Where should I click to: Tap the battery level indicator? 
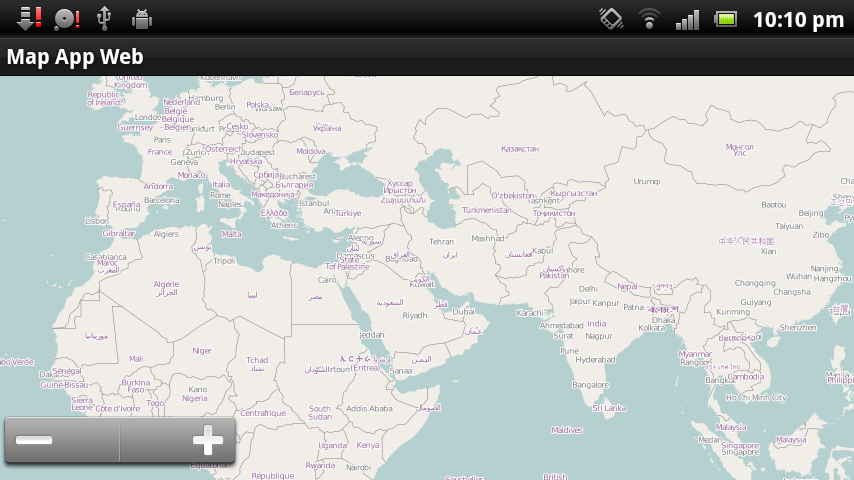click(725, 19)
